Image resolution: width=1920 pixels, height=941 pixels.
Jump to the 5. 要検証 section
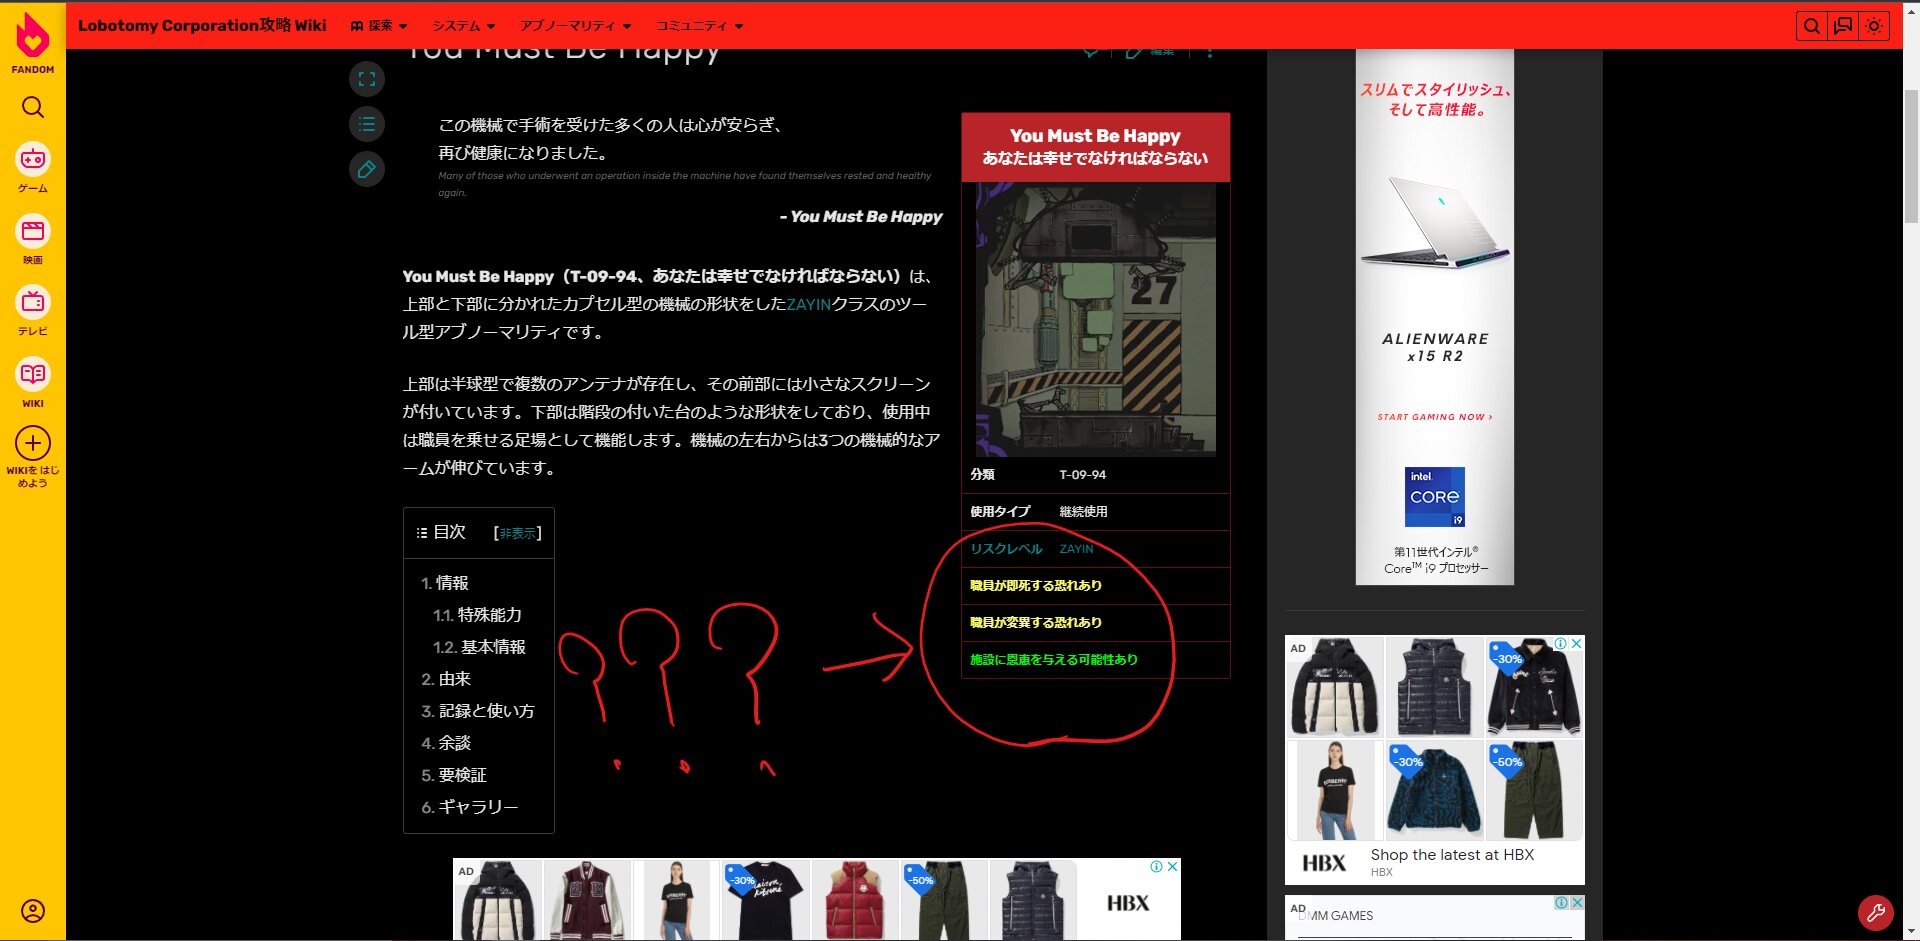(x=454, y=775)
